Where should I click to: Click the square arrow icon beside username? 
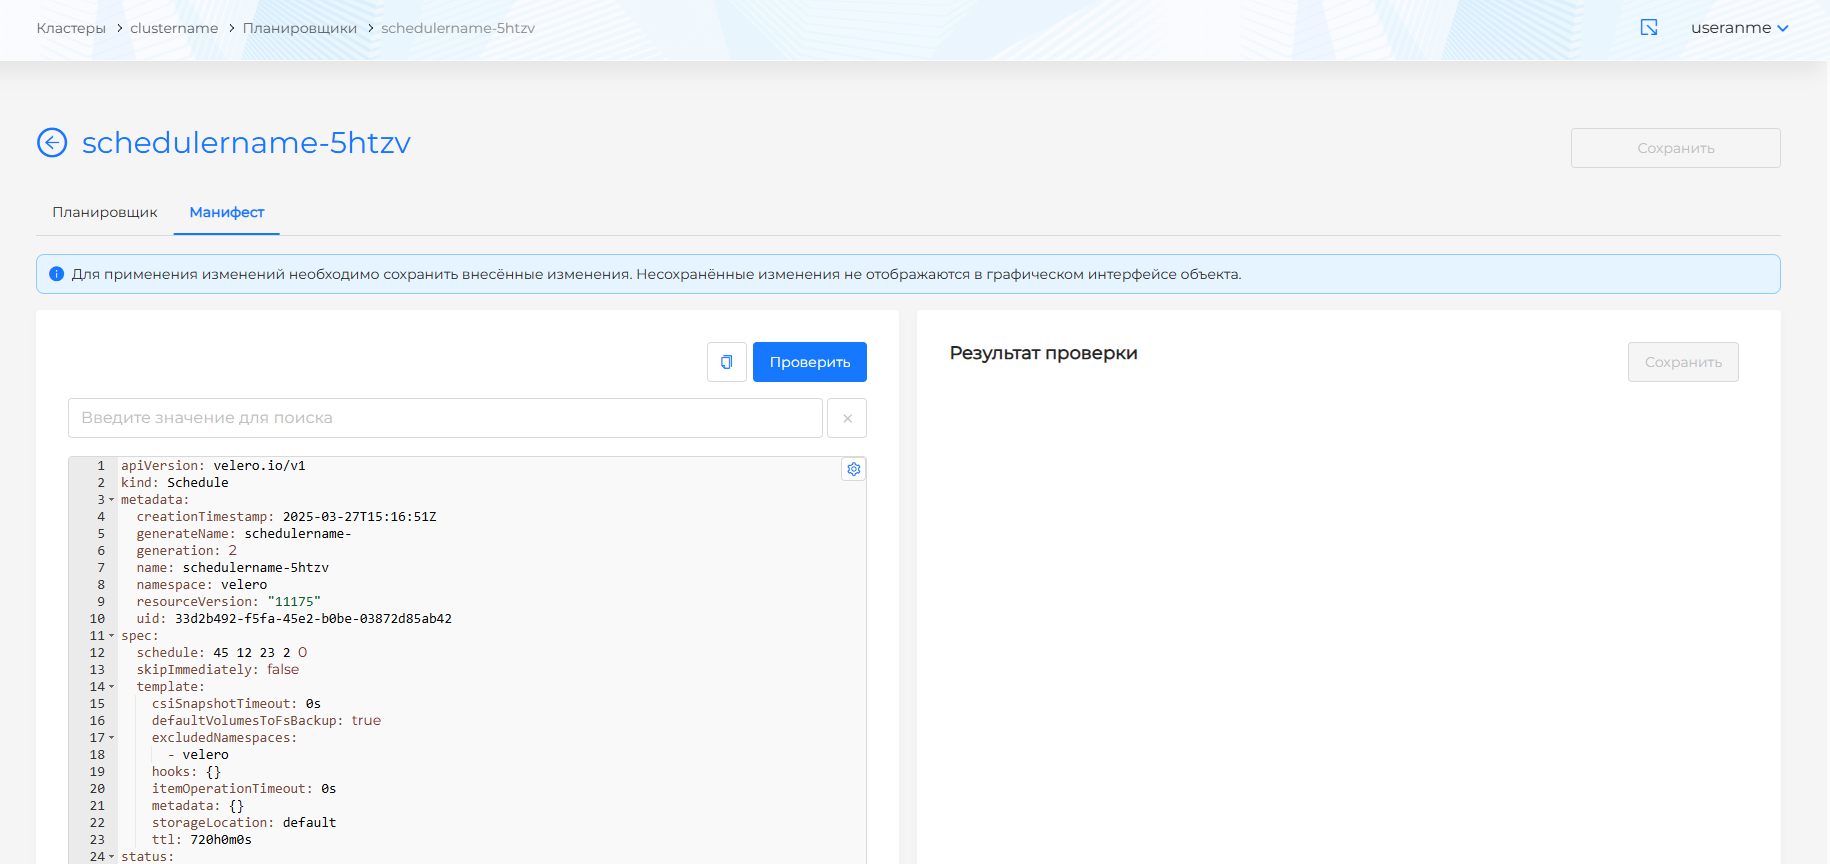(1649, 28)
